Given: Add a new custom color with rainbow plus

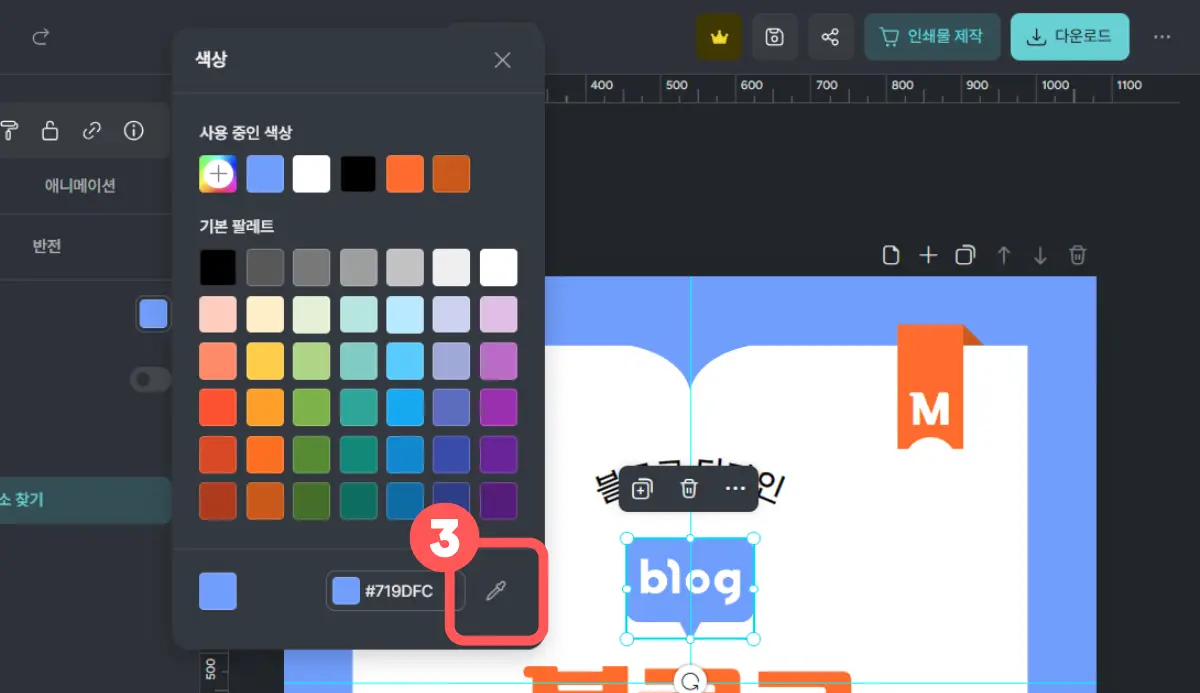Looking at the screenshot, I should [218, 174].
